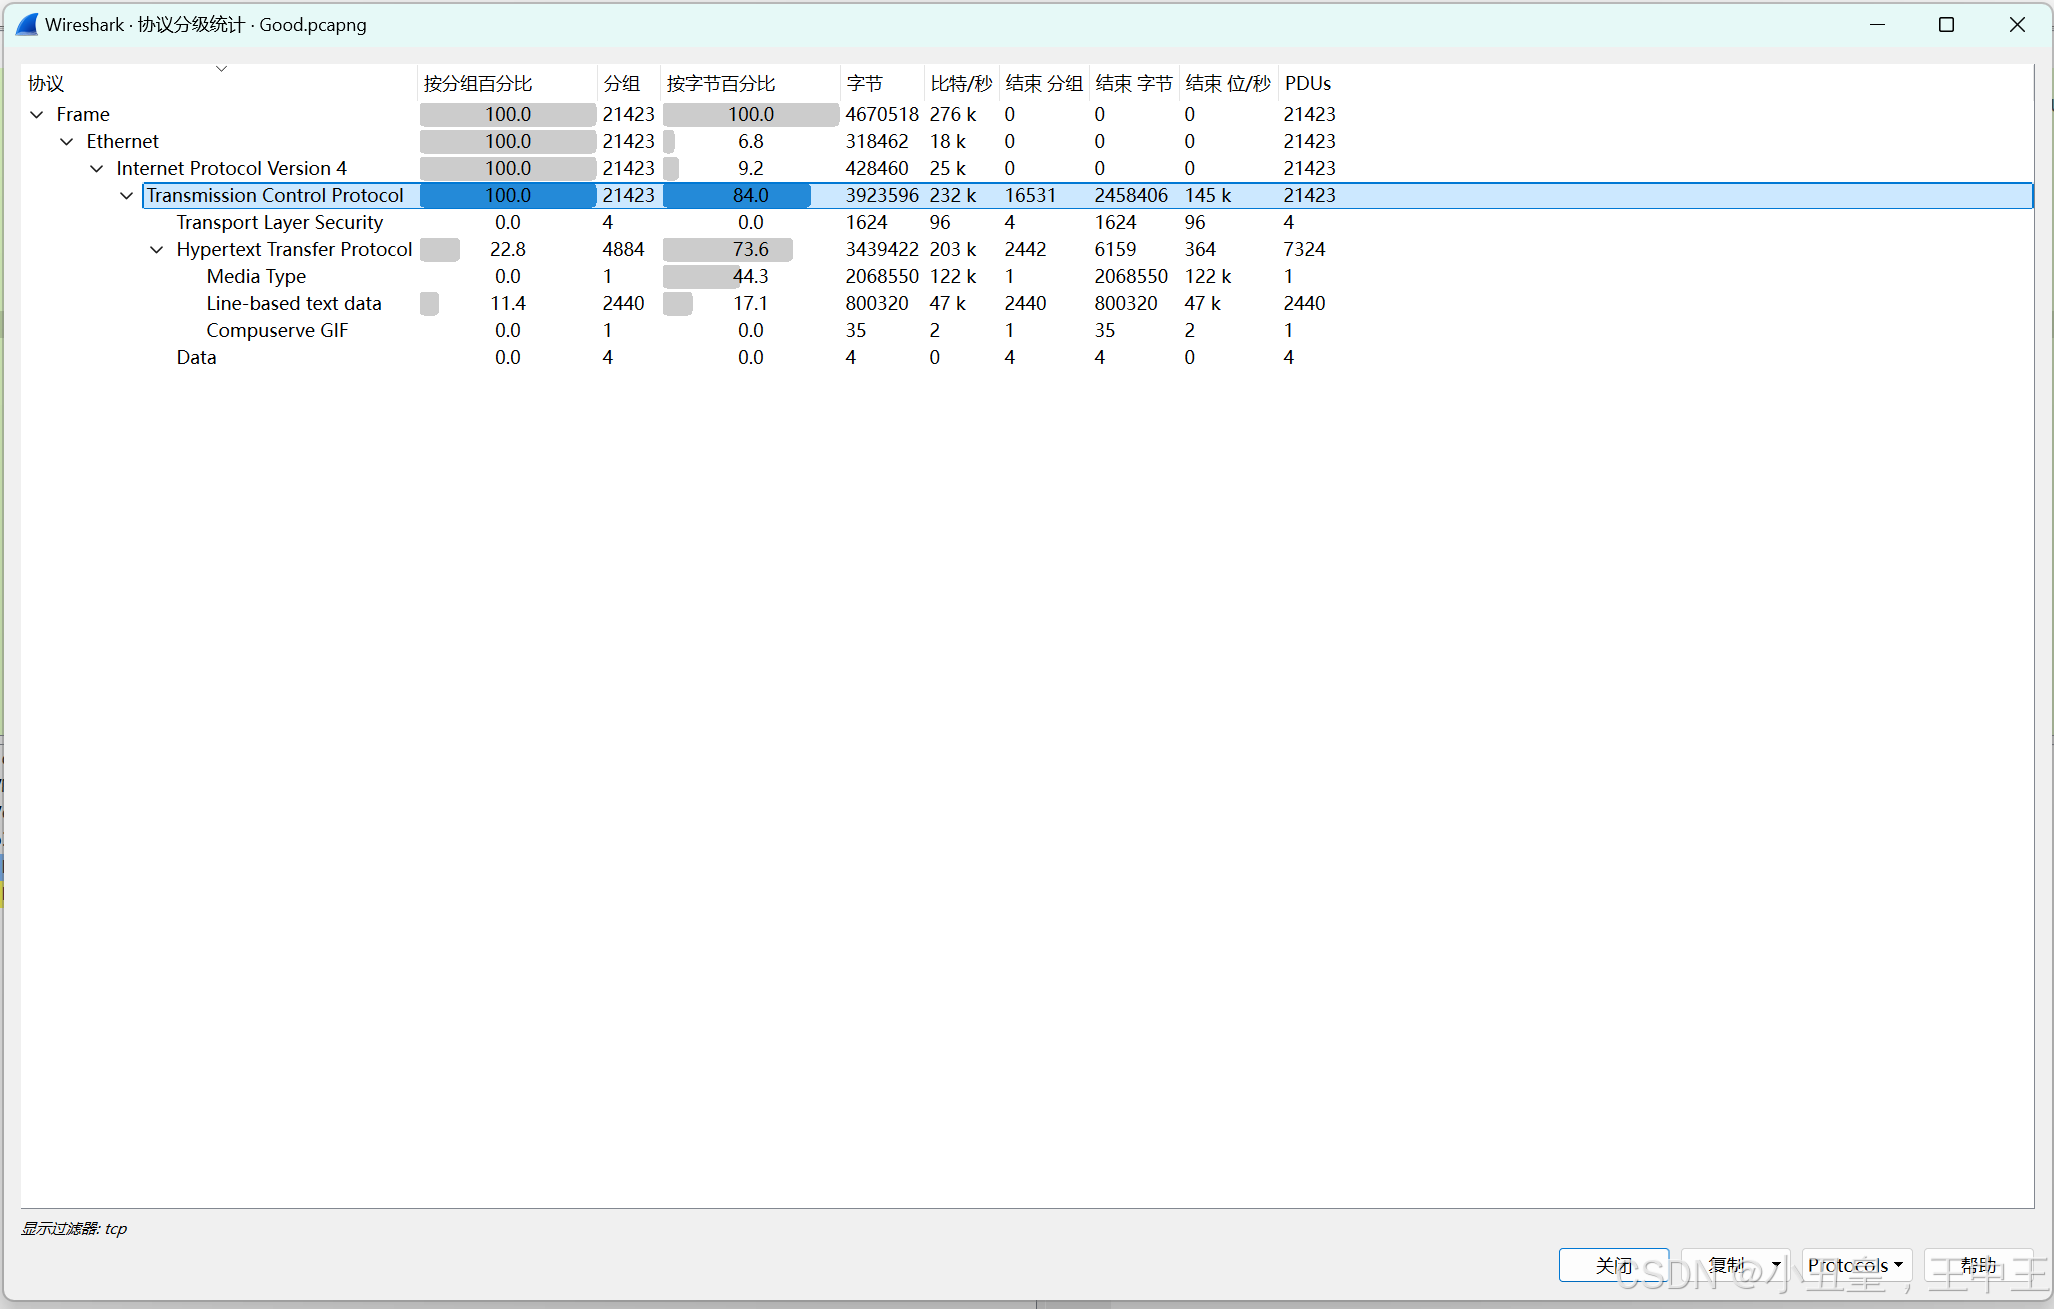Viewport: 2054px width, 1309px height.
Task: Select the Hypertext Transfer Protocol row
Action: click(1027, 250)
